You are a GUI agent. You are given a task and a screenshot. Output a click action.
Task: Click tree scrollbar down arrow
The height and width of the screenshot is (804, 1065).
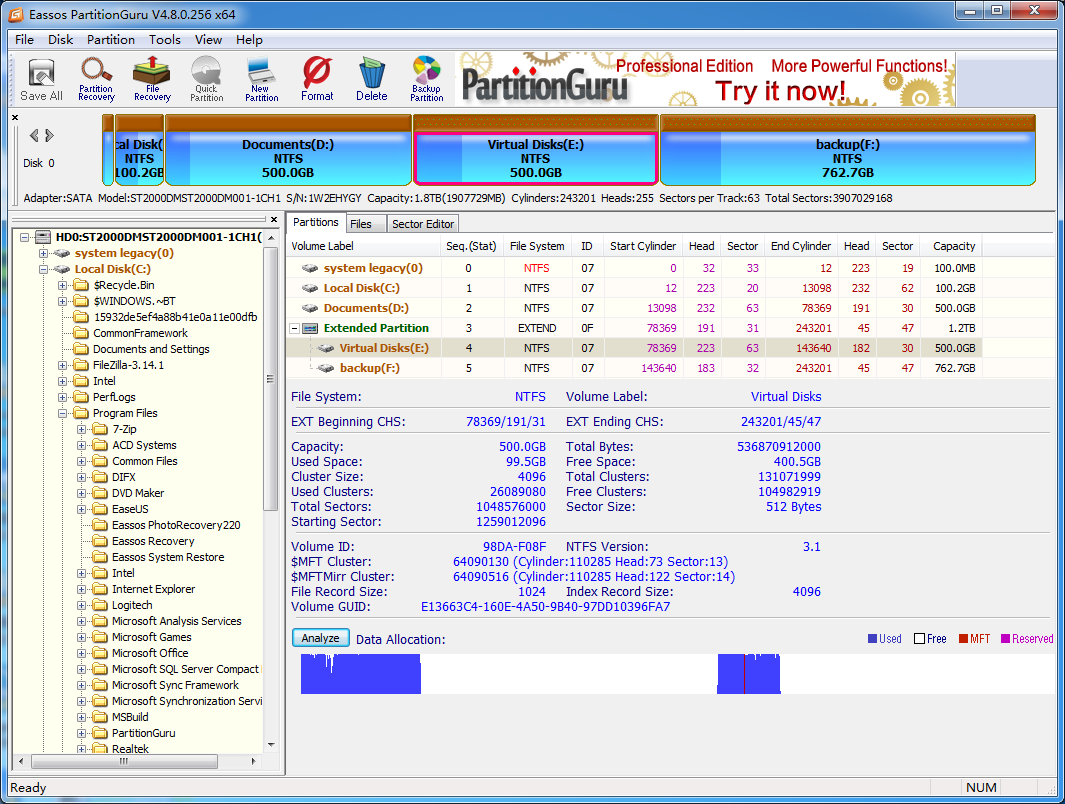click(x=271, y=745)
